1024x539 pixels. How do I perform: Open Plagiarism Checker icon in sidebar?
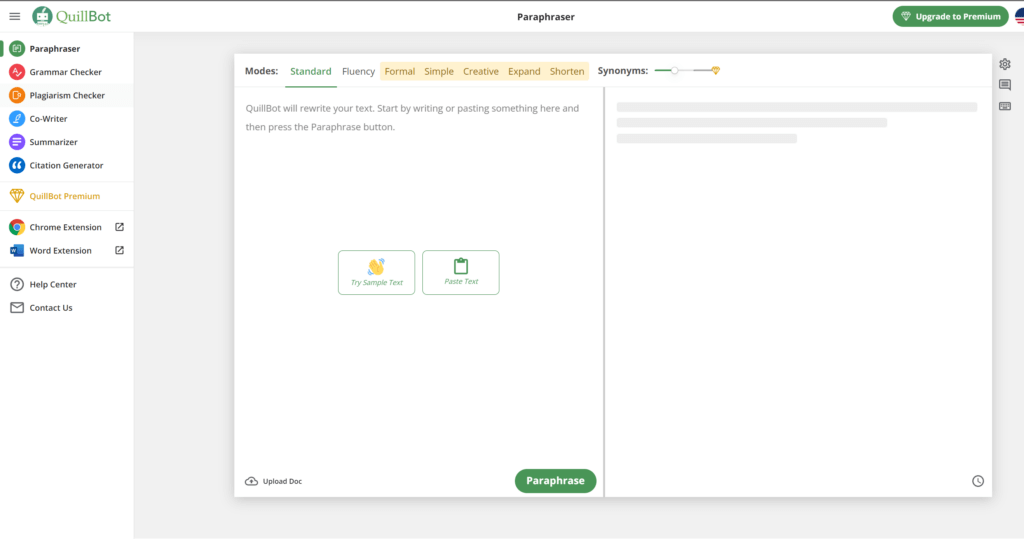click(17, 95)
